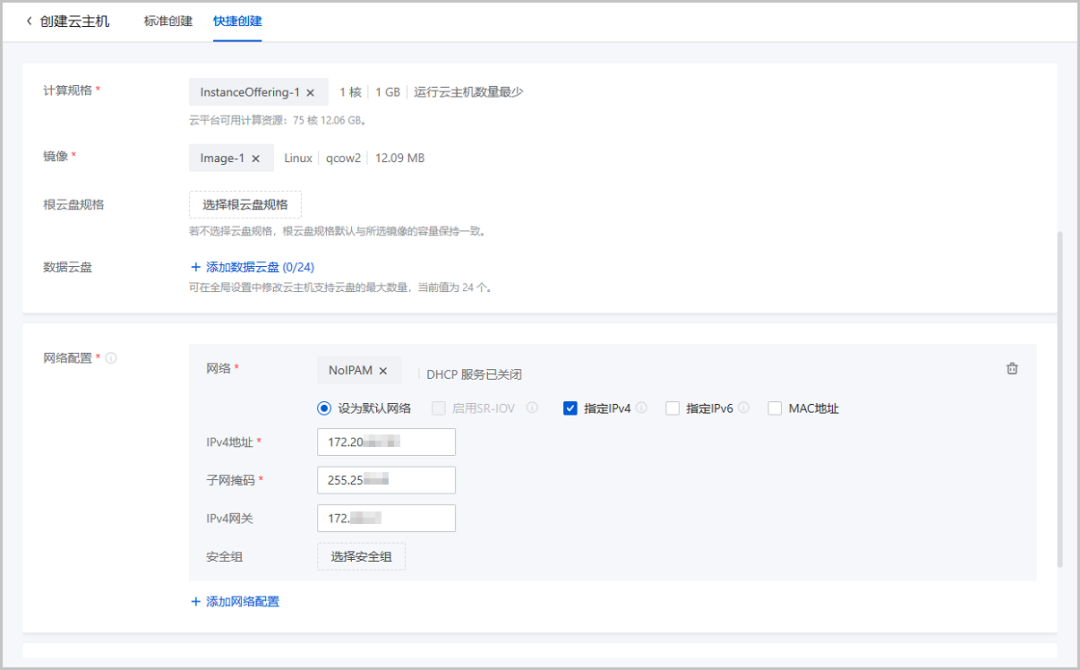Remove the Image-1 tag using its X
This screenshot has width=1080, height=670.
[256, 158]
